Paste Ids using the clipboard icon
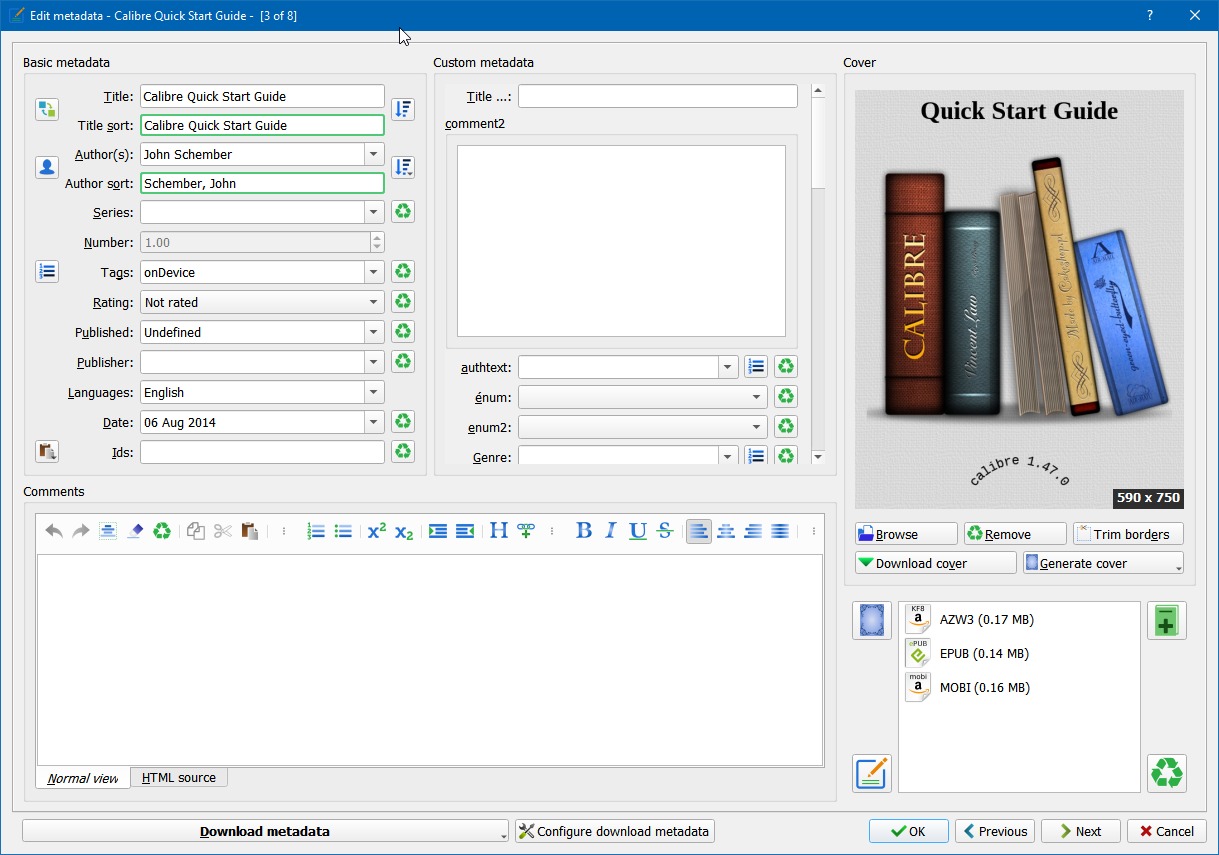The image size is (1219, 855). tap(47, 452)
